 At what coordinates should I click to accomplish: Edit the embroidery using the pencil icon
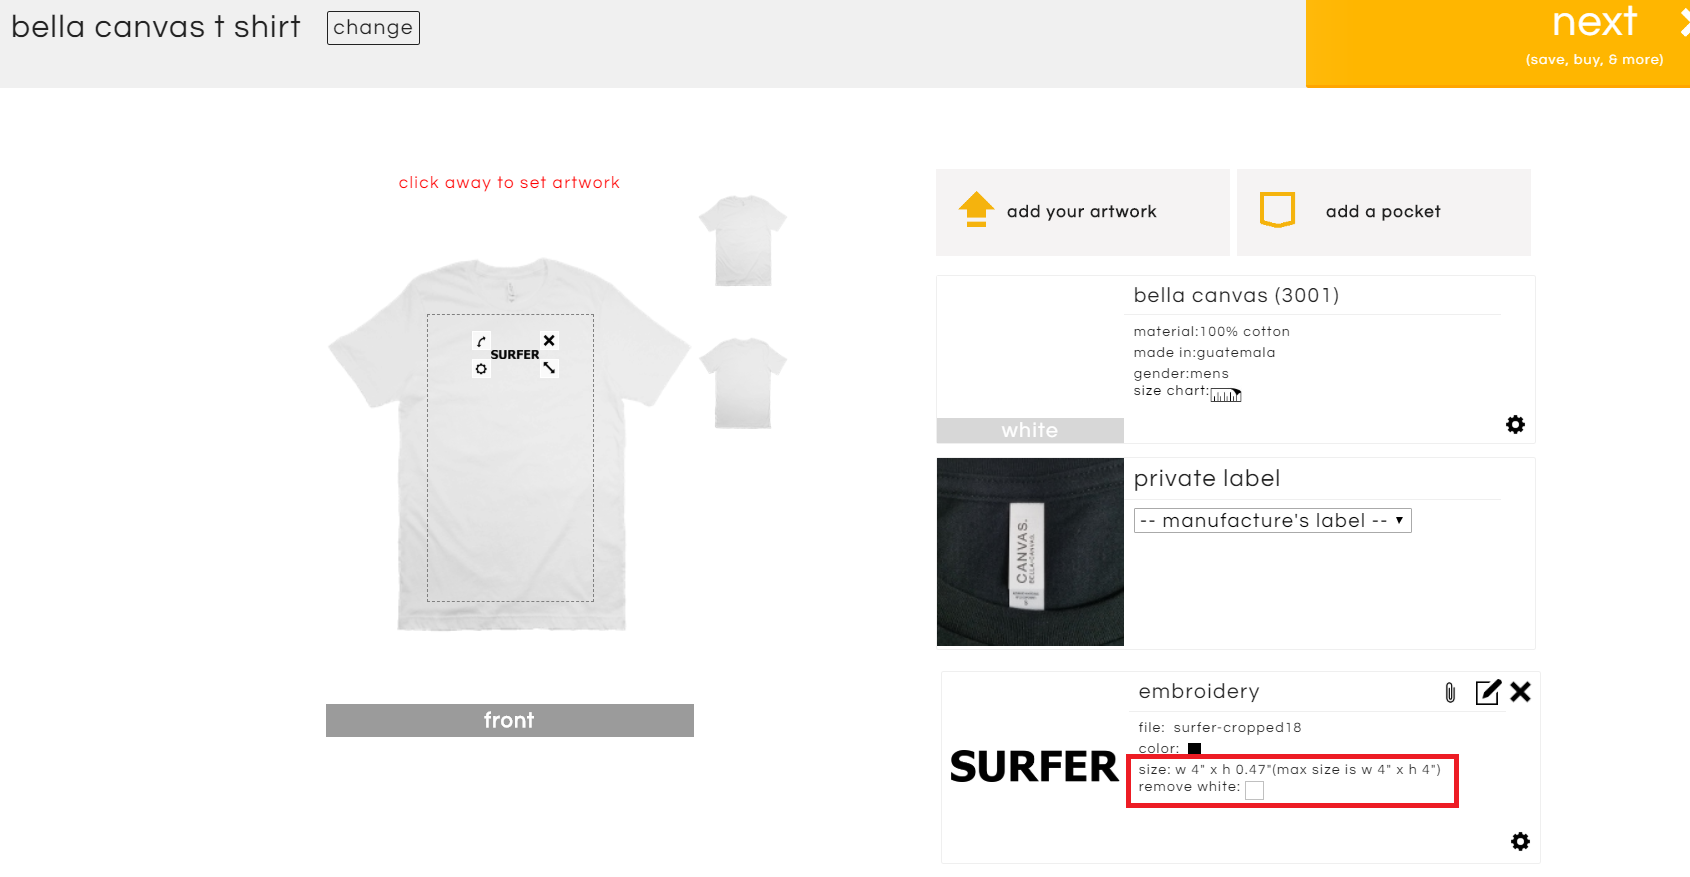1487,691
